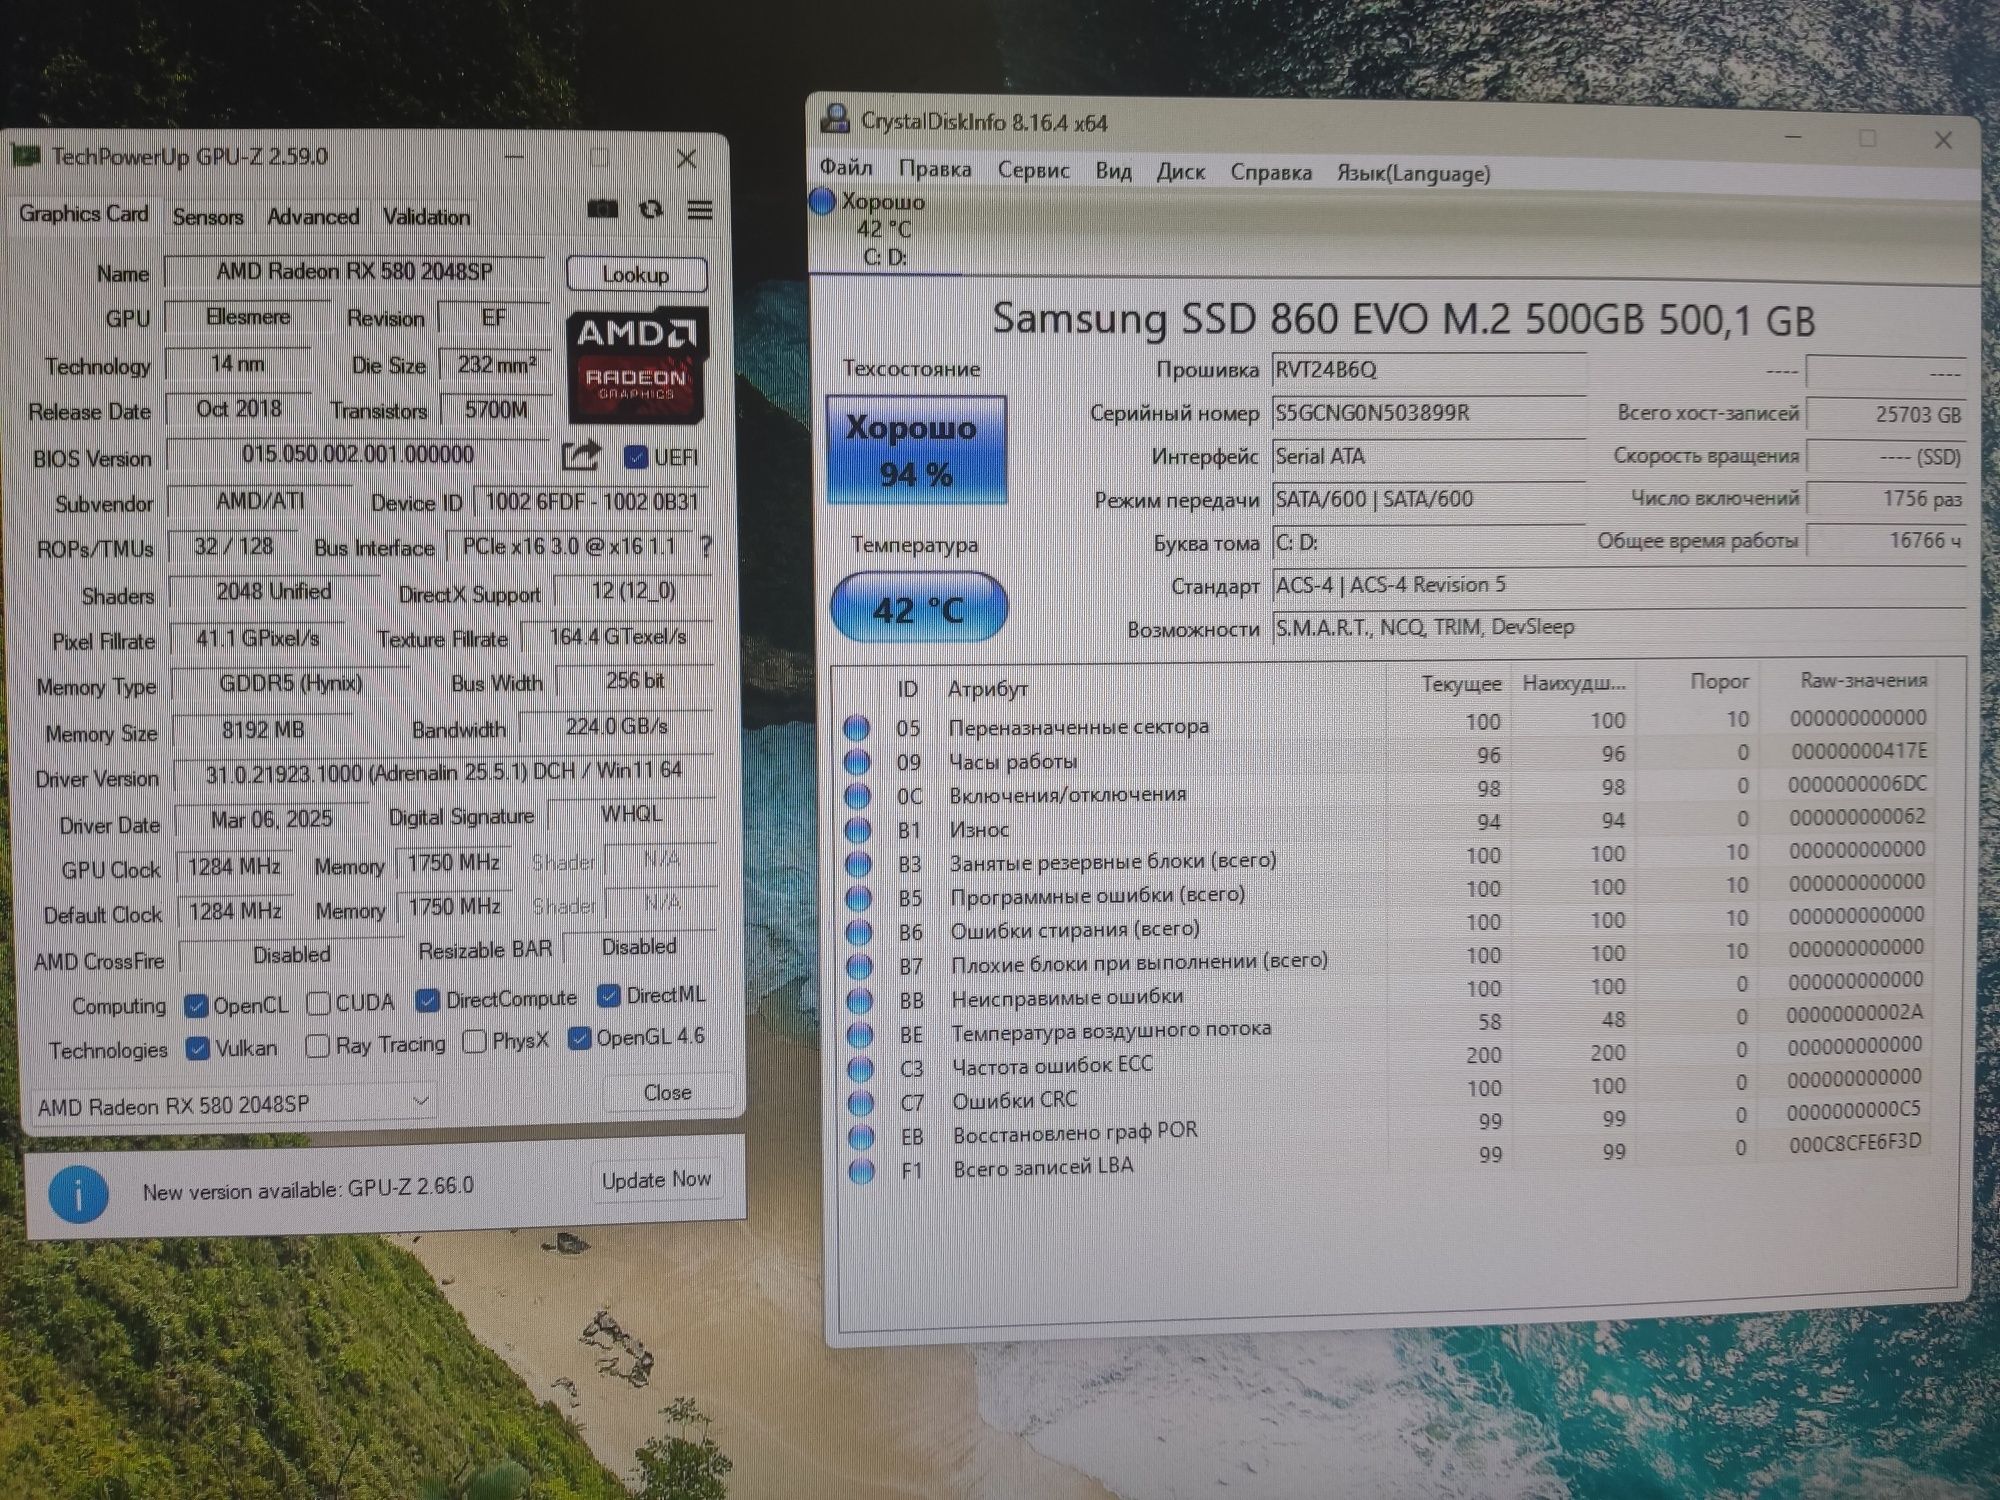Open the Вид menu
2000x1500 pixels.
tap(1113, 171)
